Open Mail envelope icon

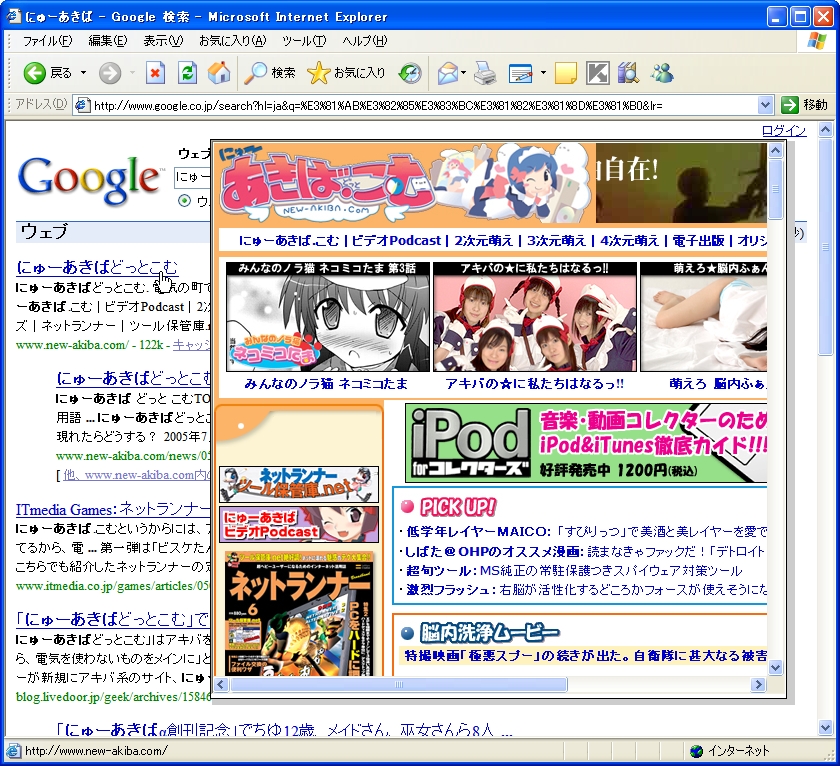tap(448, 73)
